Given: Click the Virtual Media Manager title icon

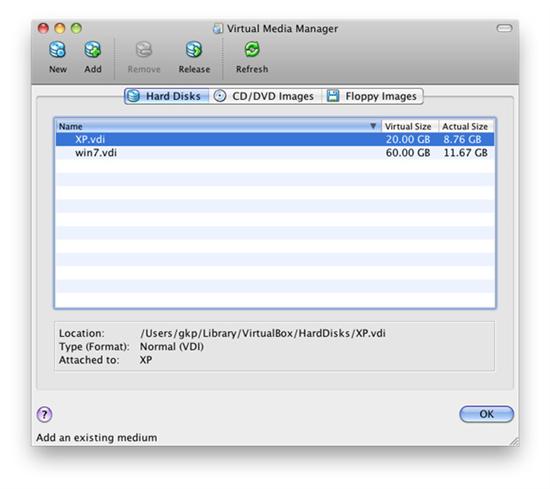Looking at the screenshot, I should pyautogui.click(x=218, y=28).
